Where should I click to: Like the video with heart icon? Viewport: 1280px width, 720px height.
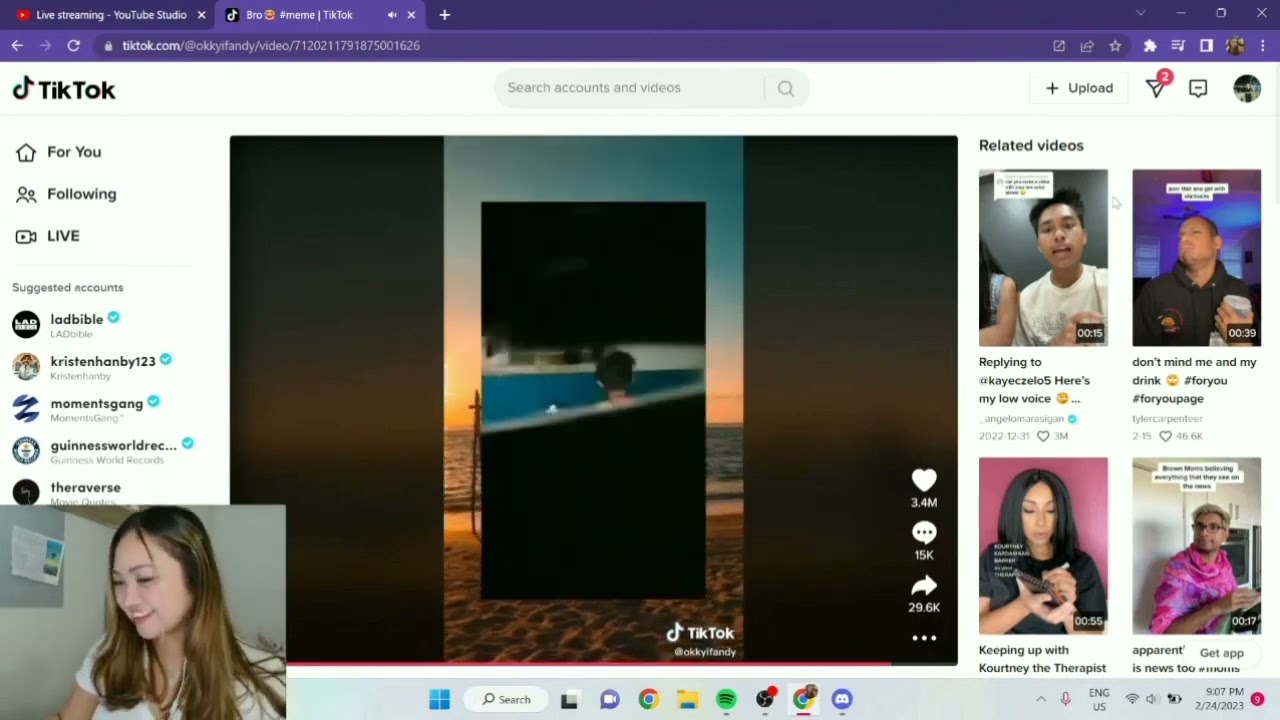coord(924,480)
